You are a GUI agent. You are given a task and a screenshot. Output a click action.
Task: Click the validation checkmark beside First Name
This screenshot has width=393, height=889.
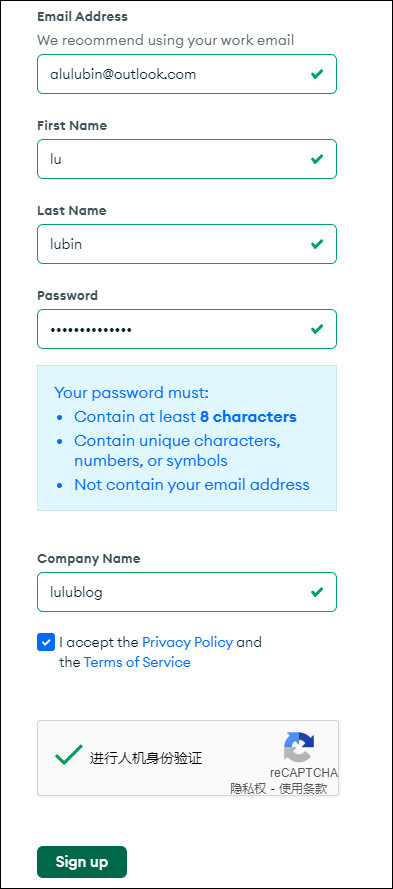tap(317, 159)
